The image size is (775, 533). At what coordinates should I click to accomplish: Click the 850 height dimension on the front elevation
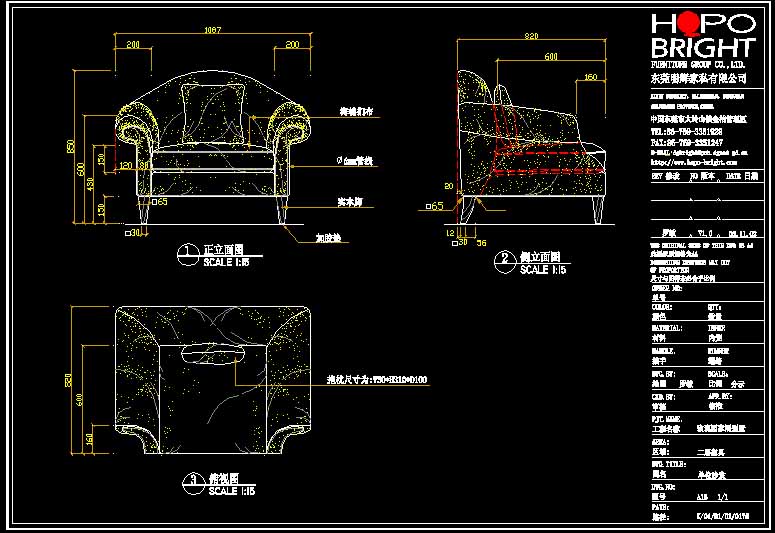[x=70, y=146]
